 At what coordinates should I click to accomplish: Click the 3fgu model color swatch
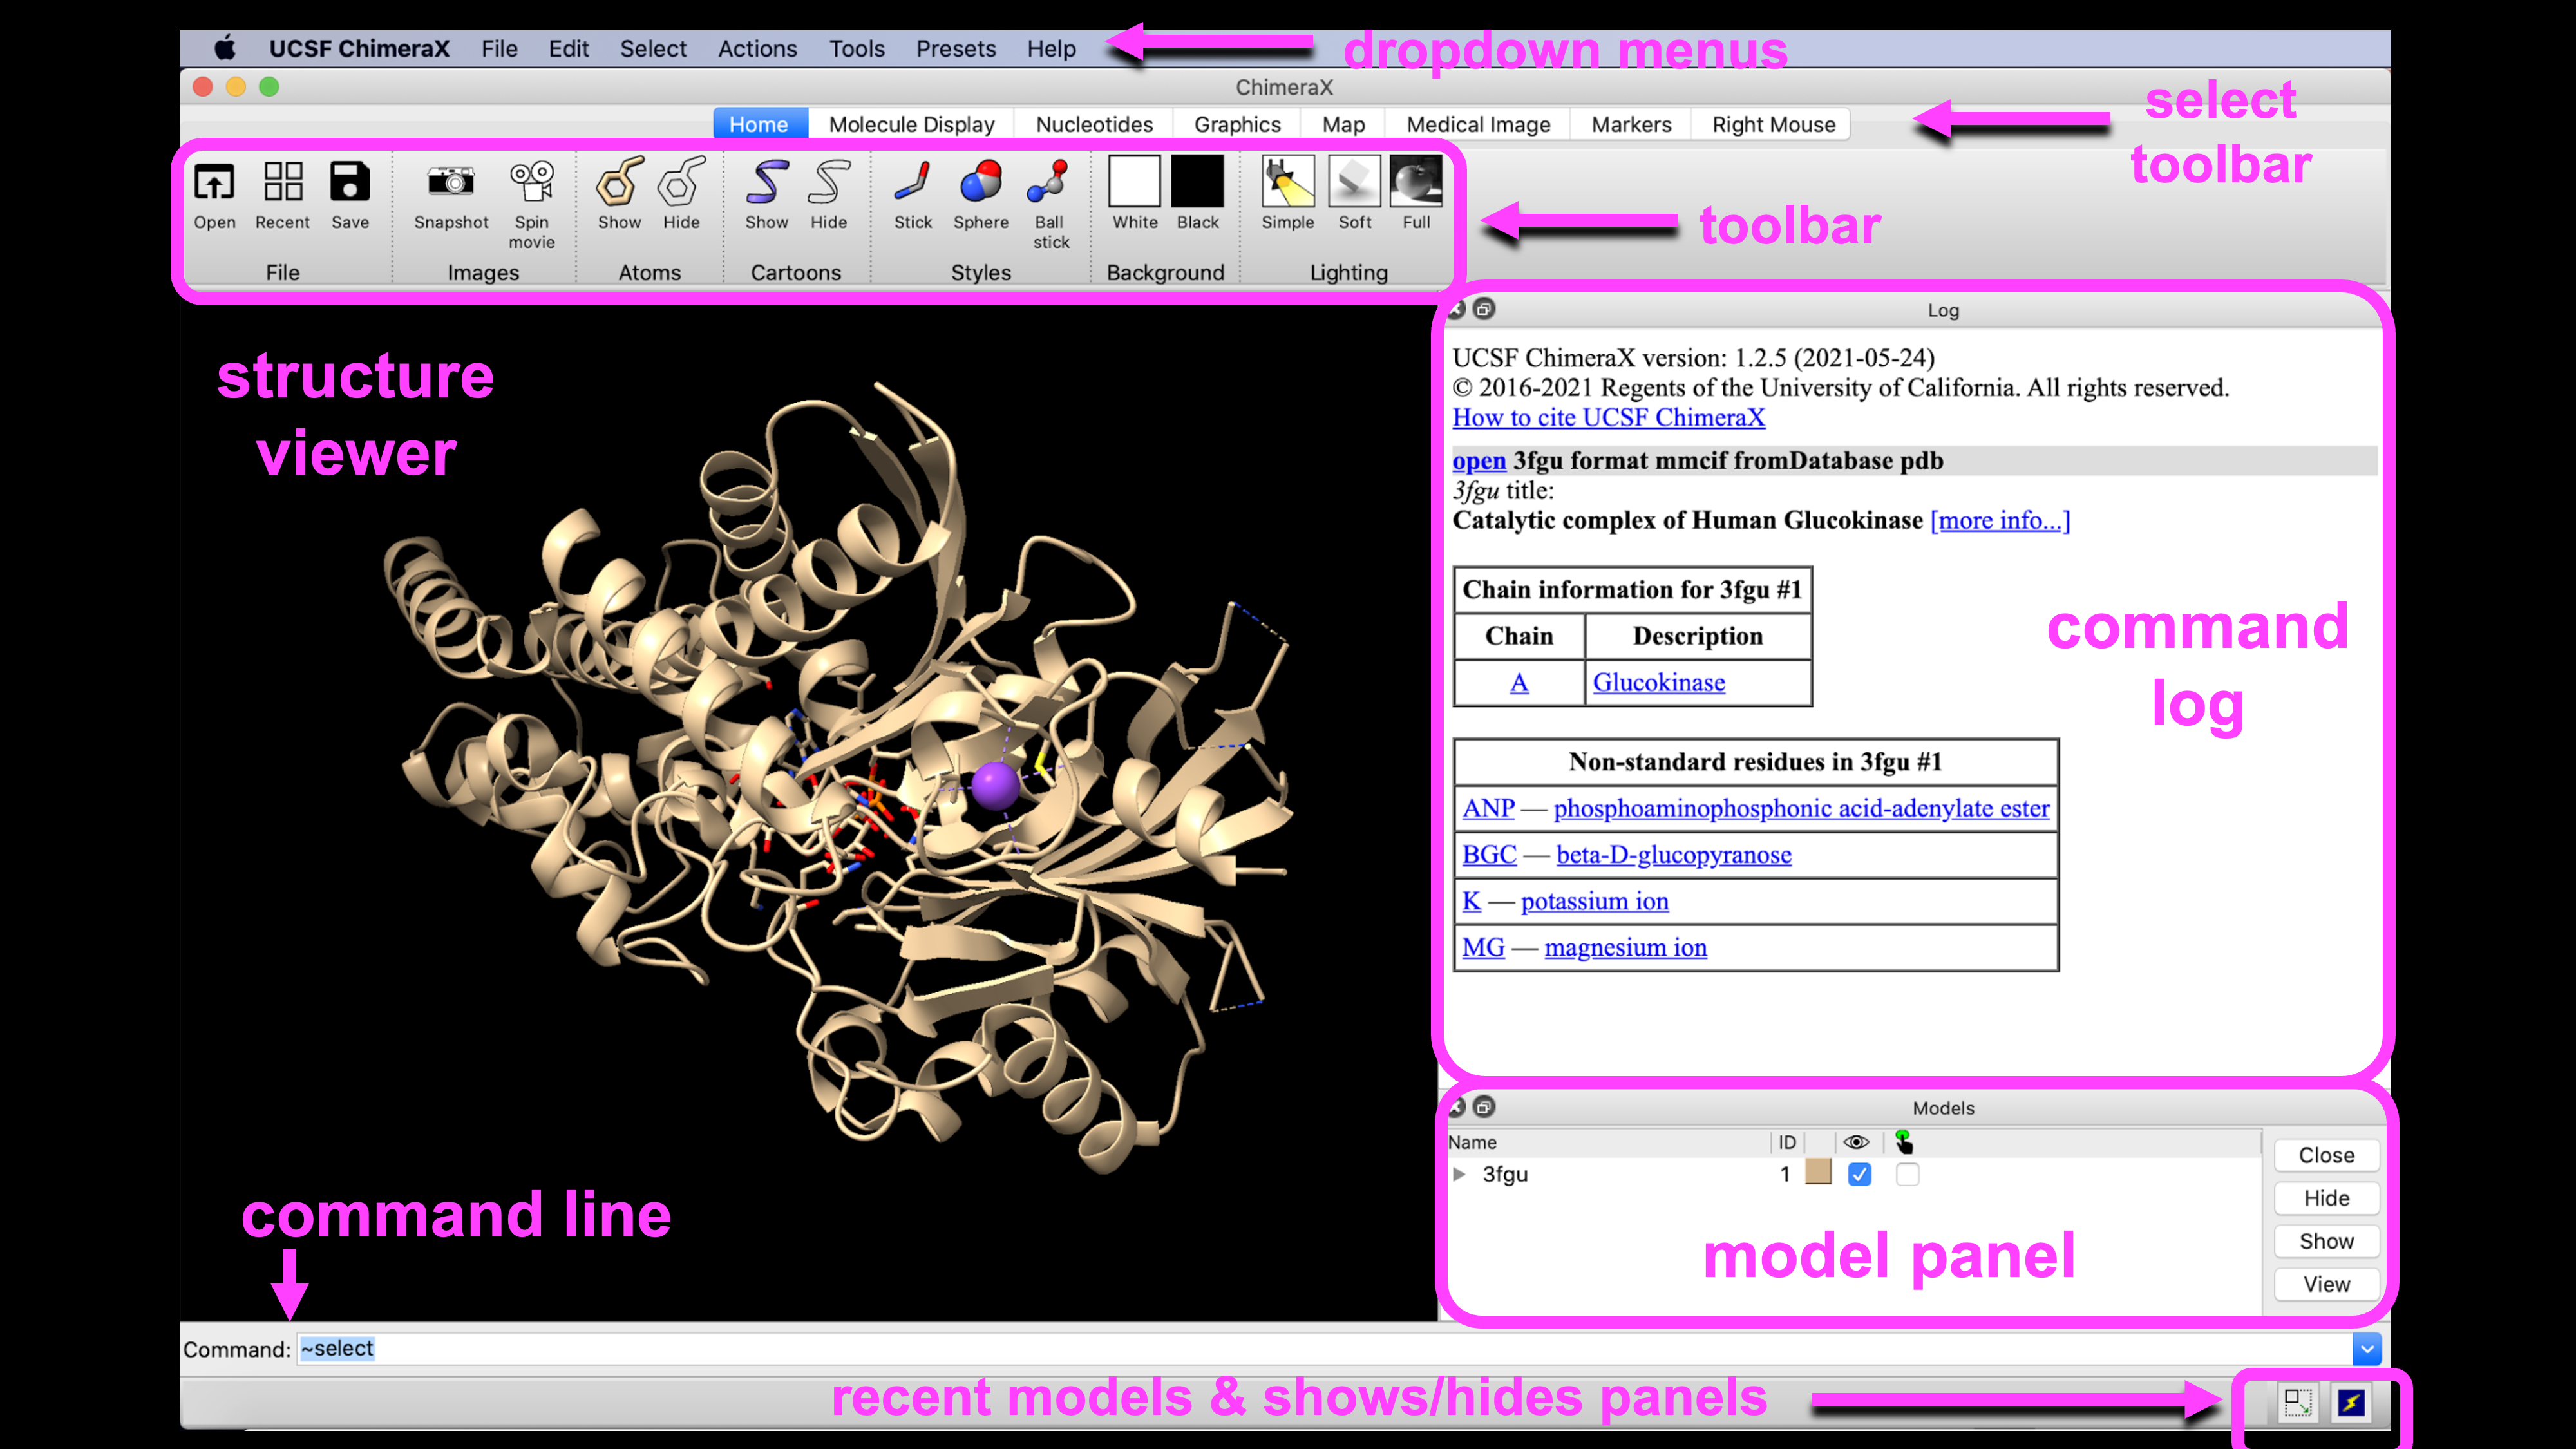1817,1172
